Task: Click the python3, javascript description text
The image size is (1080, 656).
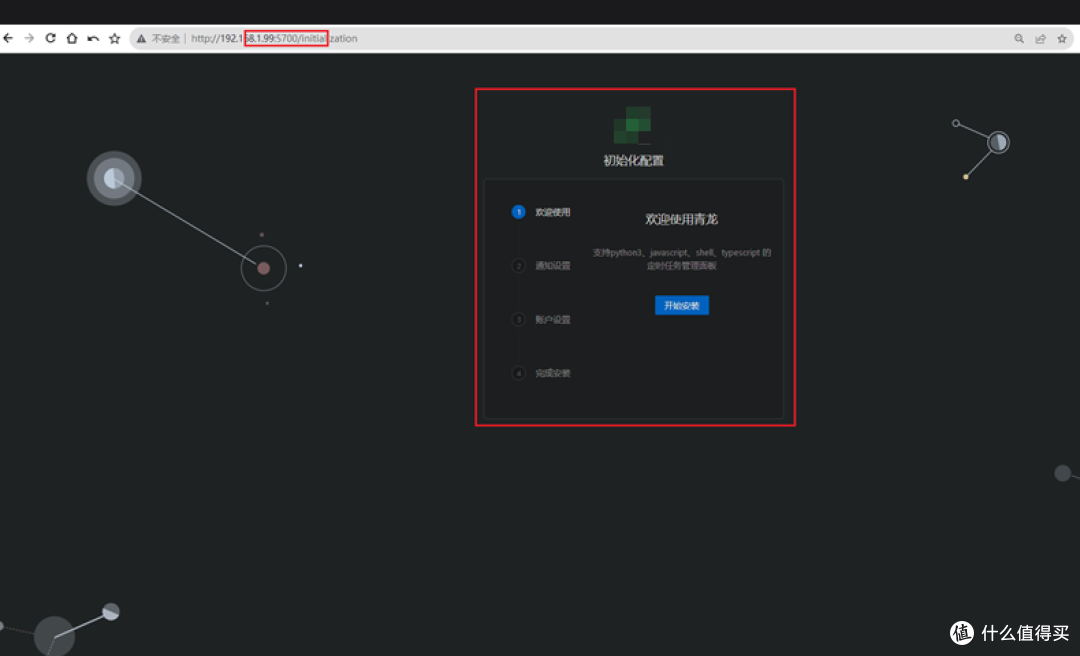Action: [681, 259]
